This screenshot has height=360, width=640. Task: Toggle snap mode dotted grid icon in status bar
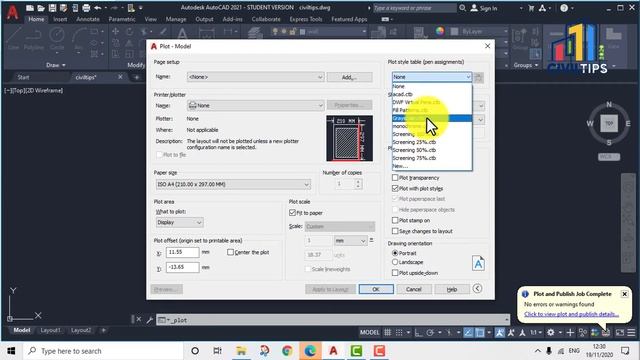(399, 333)
